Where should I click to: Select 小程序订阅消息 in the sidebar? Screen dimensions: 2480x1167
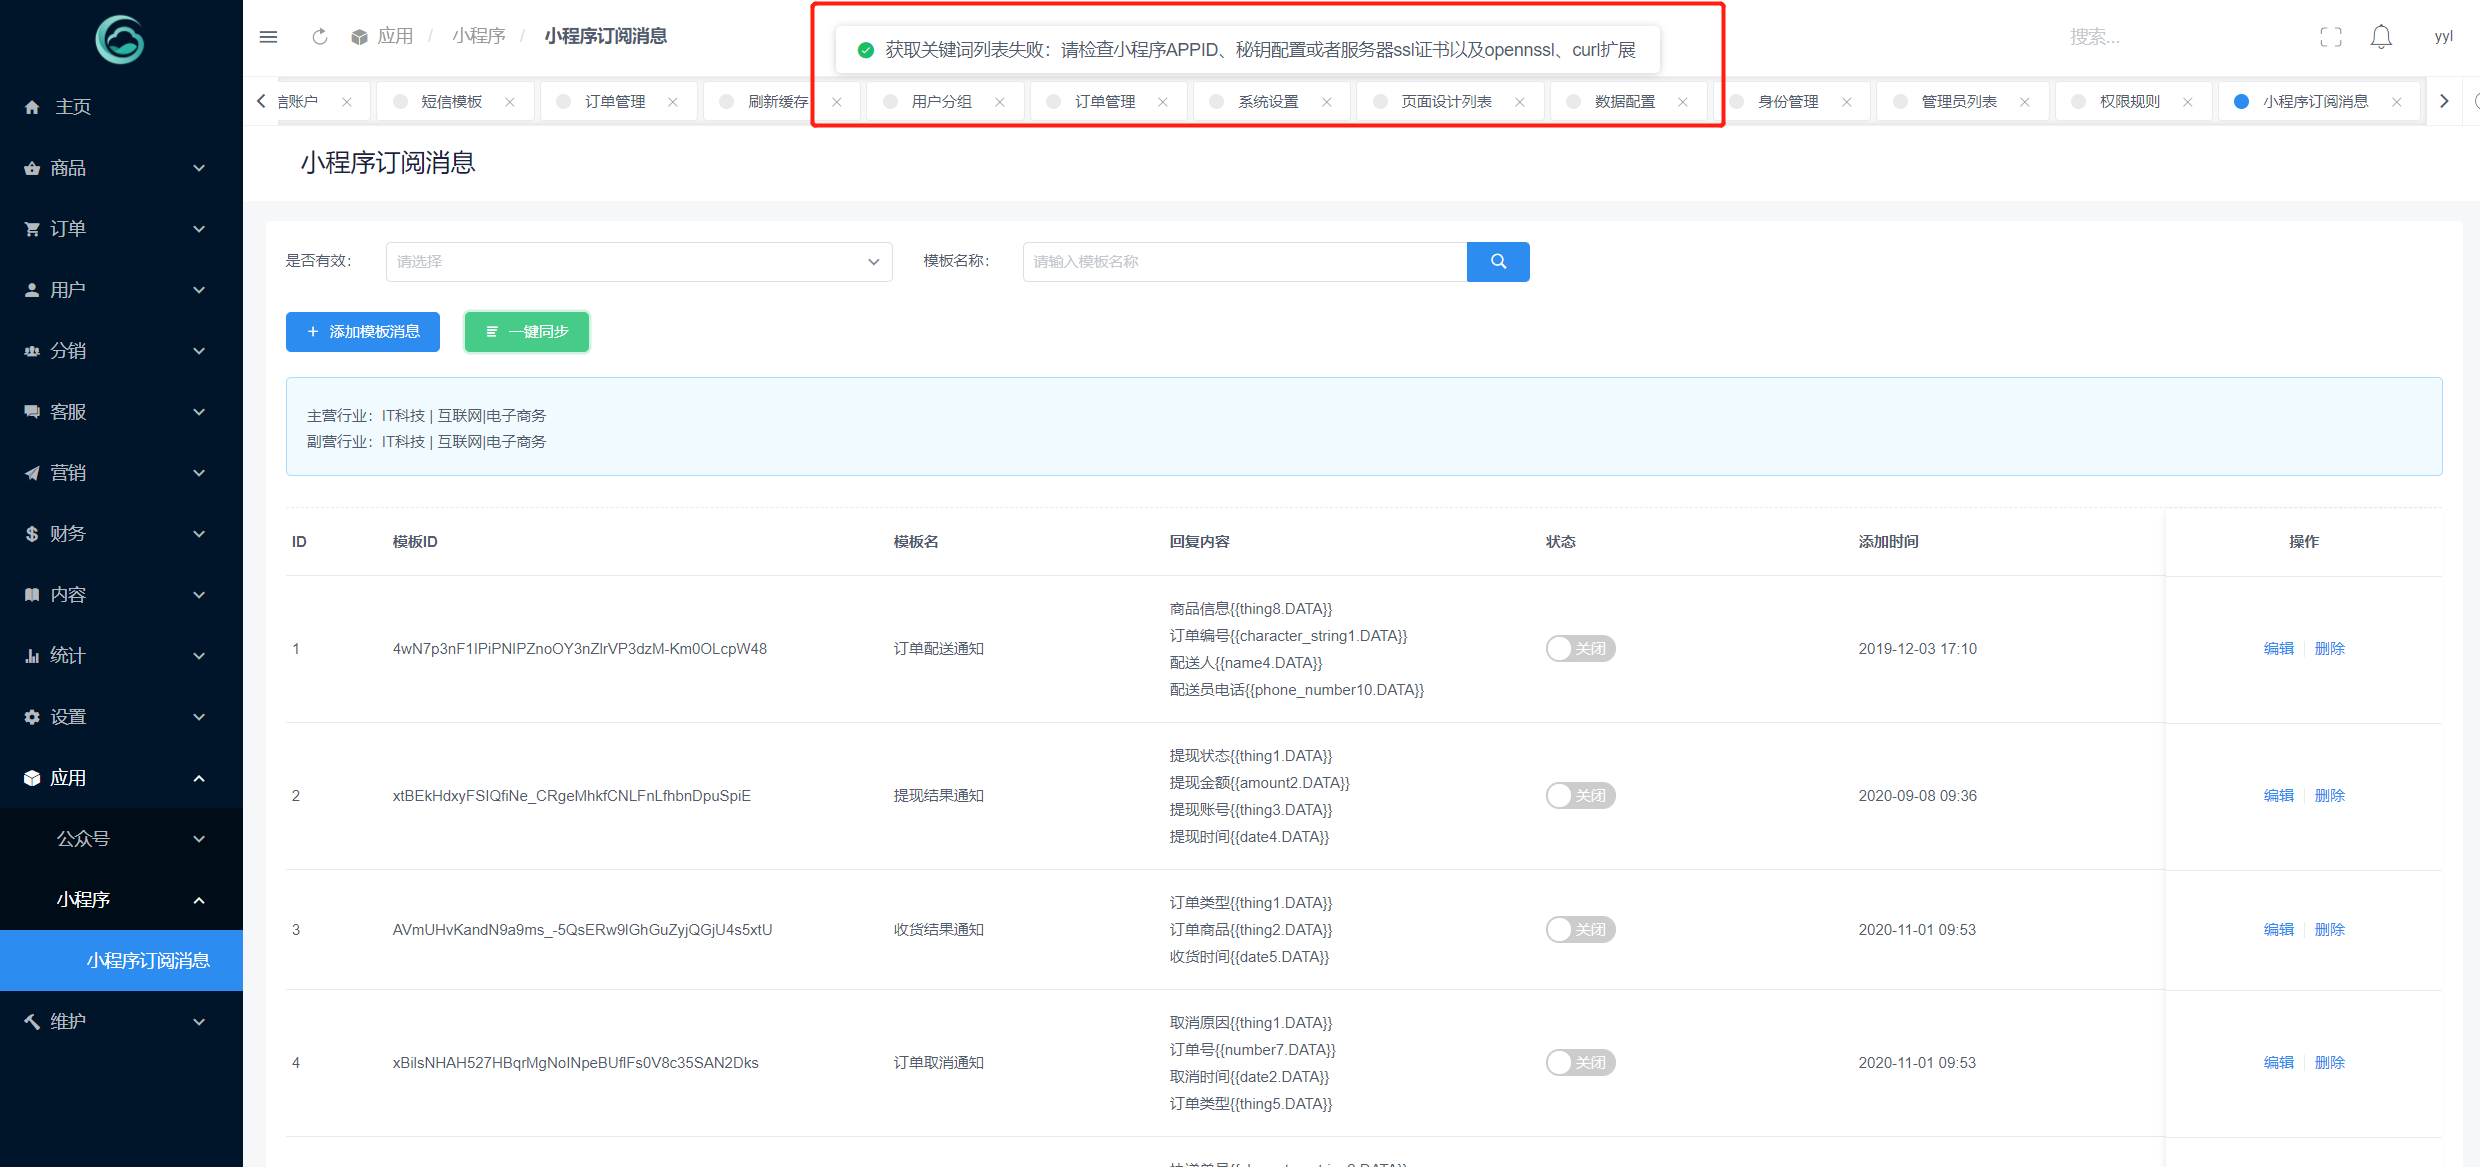[x=121, y=961]
